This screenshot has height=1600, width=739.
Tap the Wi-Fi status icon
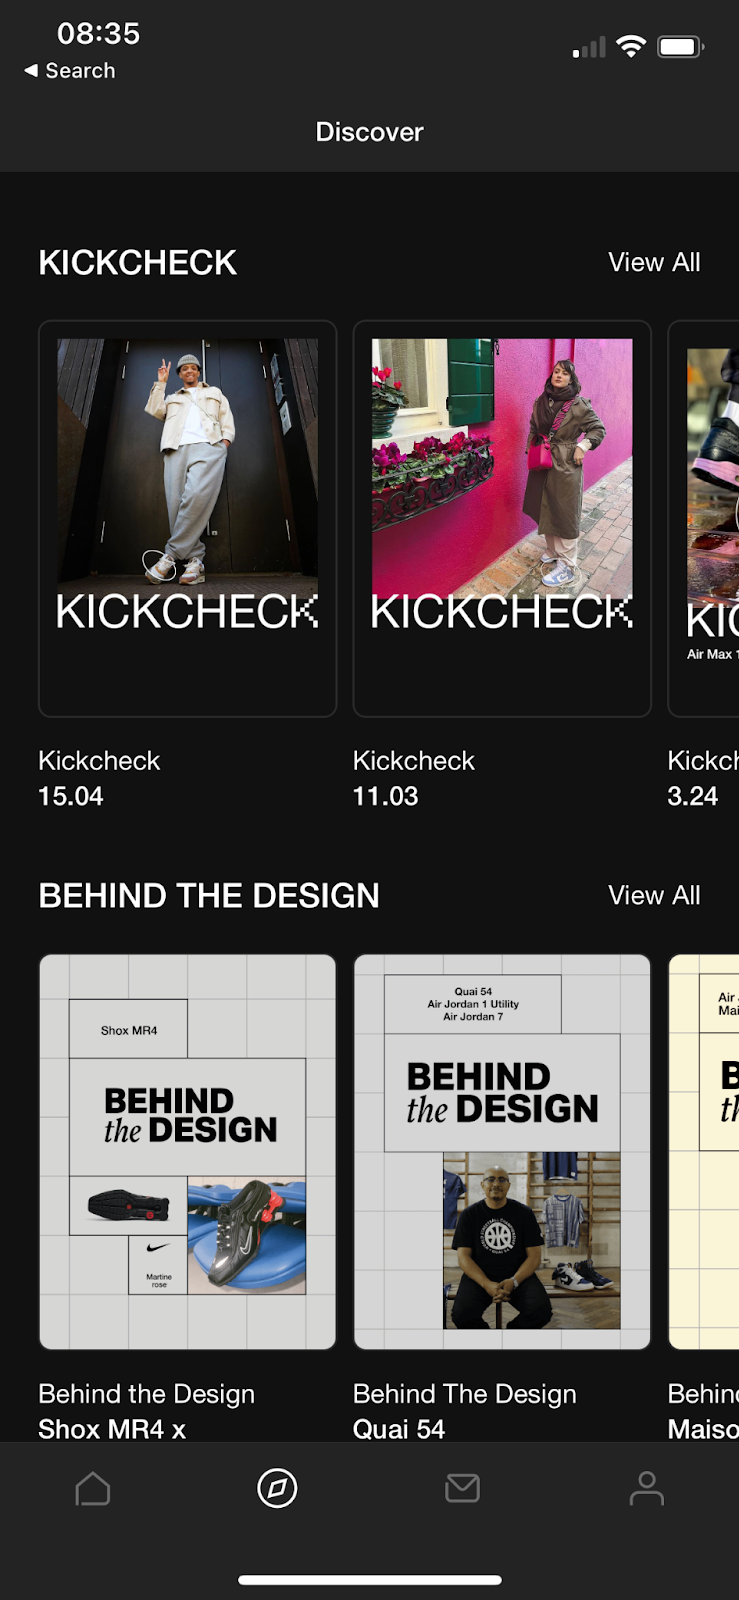click(x=631, y=46)
